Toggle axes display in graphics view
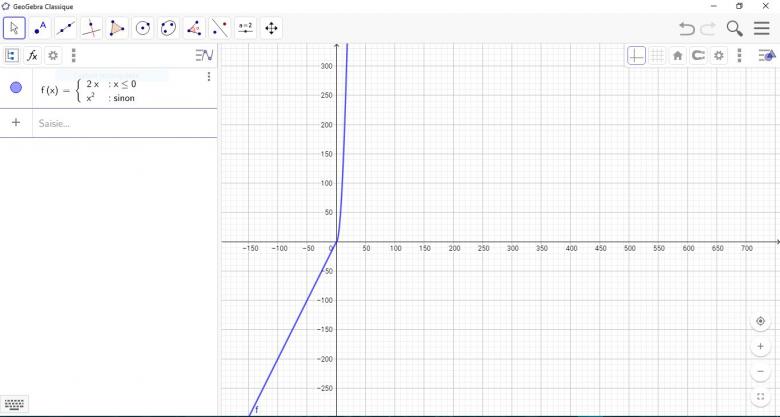Viewport: 780px width, 417px height. tap(636, 56)
